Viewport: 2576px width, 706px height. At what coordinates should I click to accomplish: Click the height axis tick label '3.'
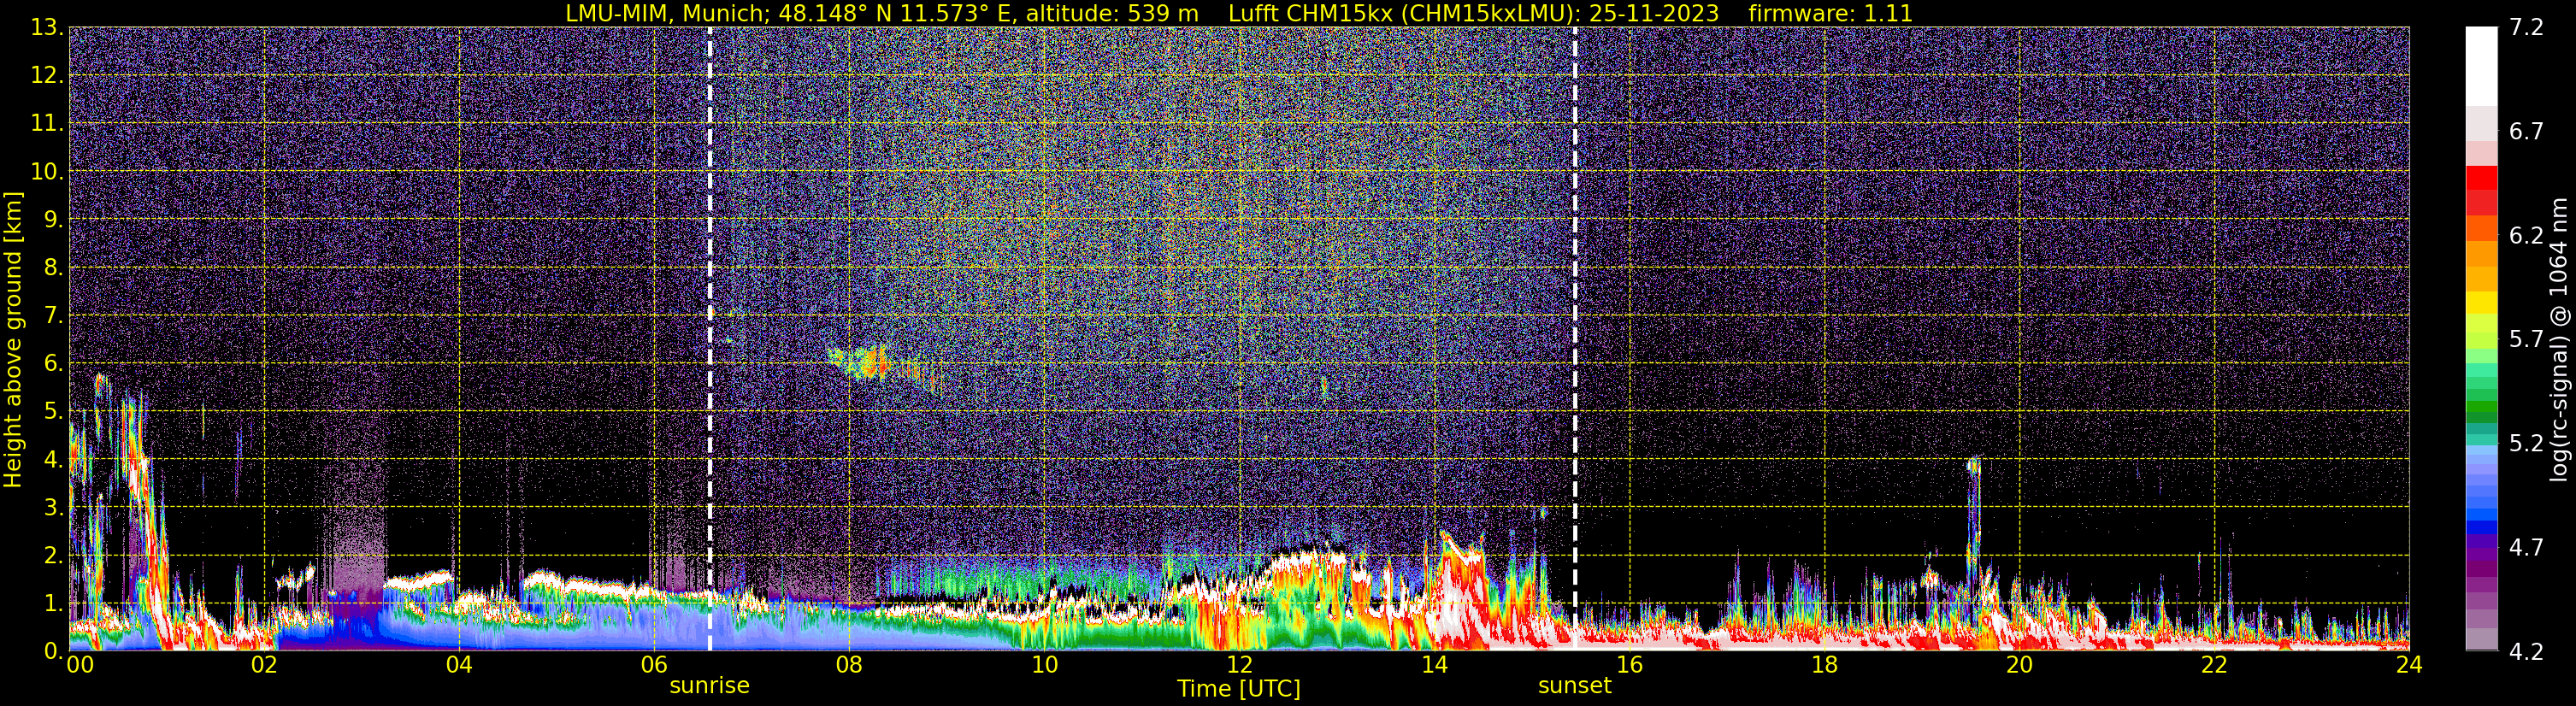[x=54, y=507]
